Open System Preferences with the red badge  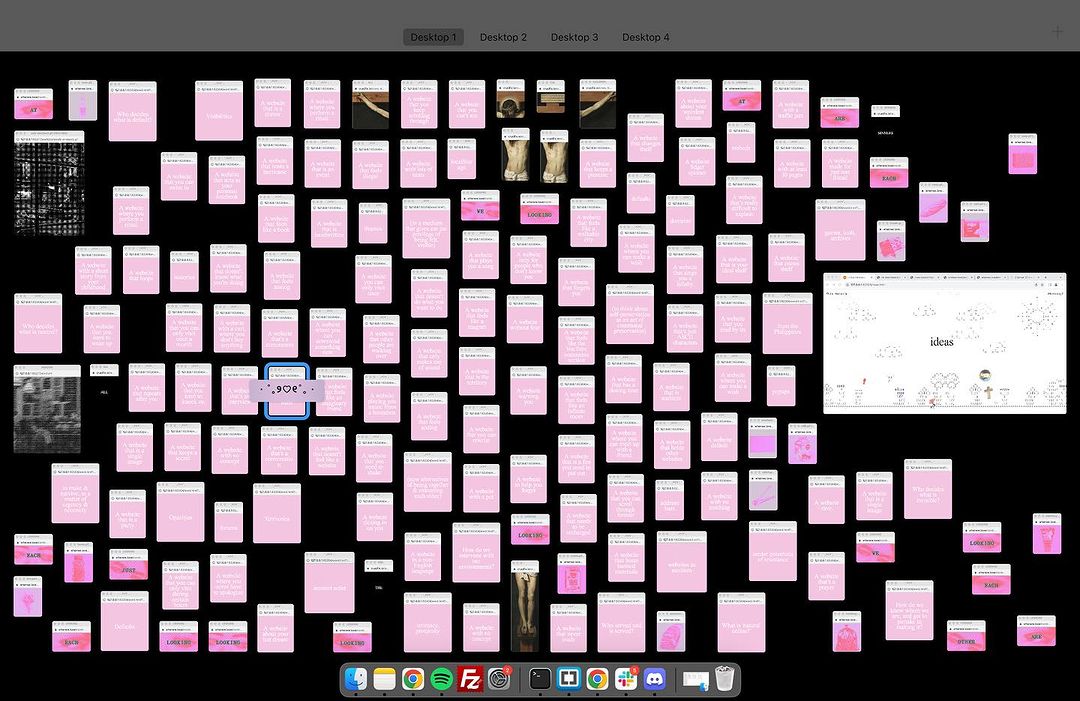click(499, 680)
